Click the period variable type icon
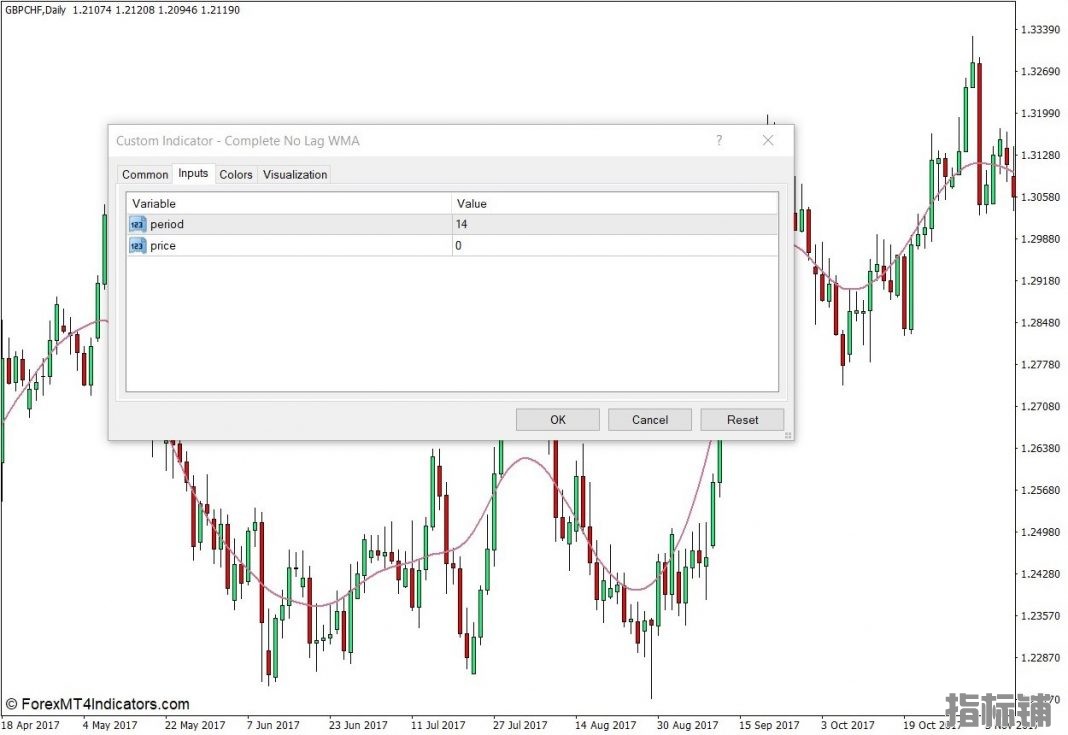This screenshot has height=735, width=1068. (x=138, y=224)
